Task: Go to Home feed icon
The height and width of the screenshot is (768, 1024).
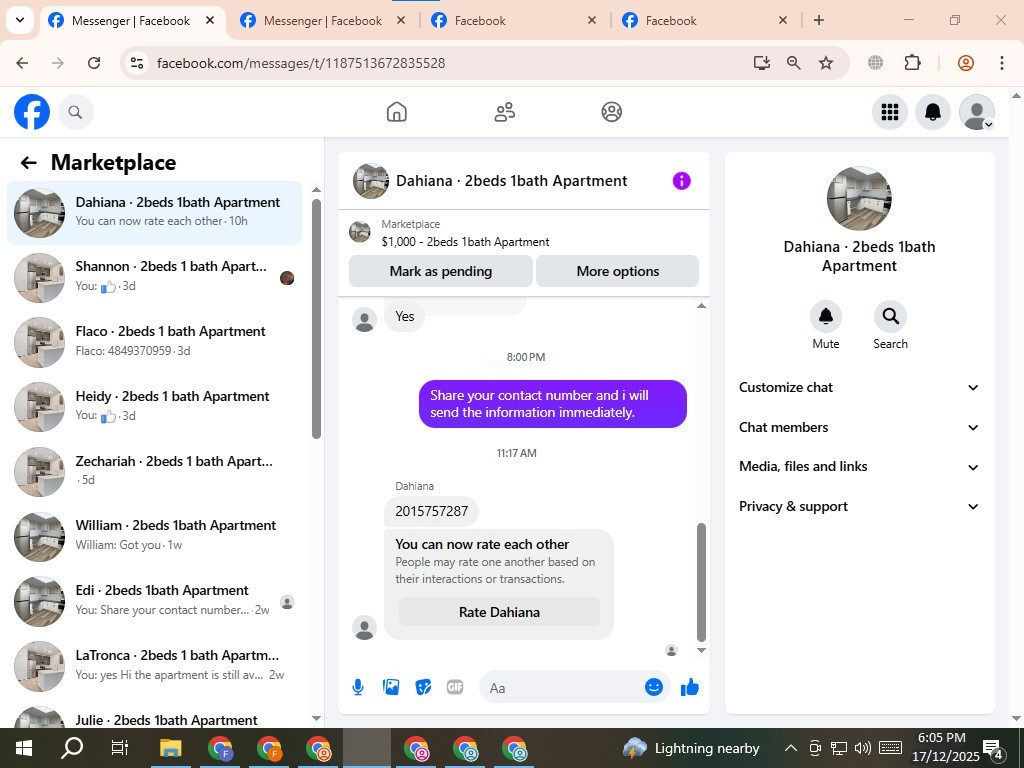Action: 396,112
